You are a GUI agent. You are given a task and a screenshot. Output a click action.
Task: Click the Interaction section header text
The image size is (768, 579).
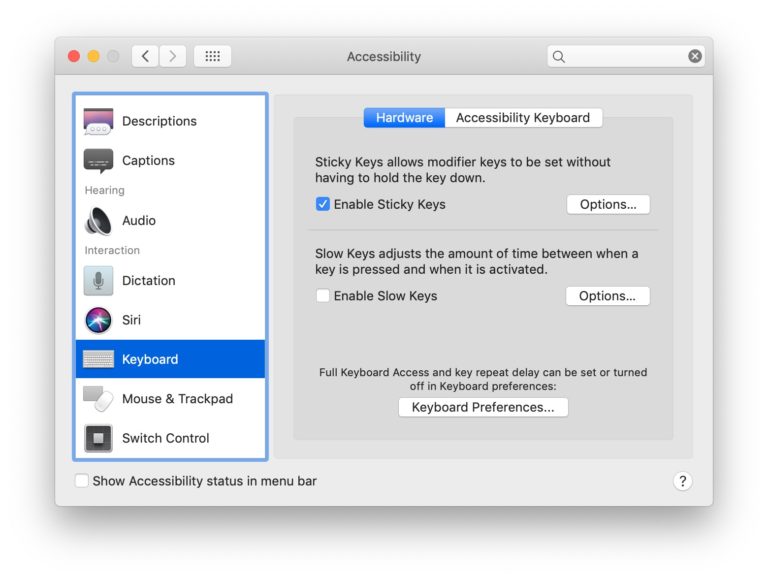tap(112, 250)
